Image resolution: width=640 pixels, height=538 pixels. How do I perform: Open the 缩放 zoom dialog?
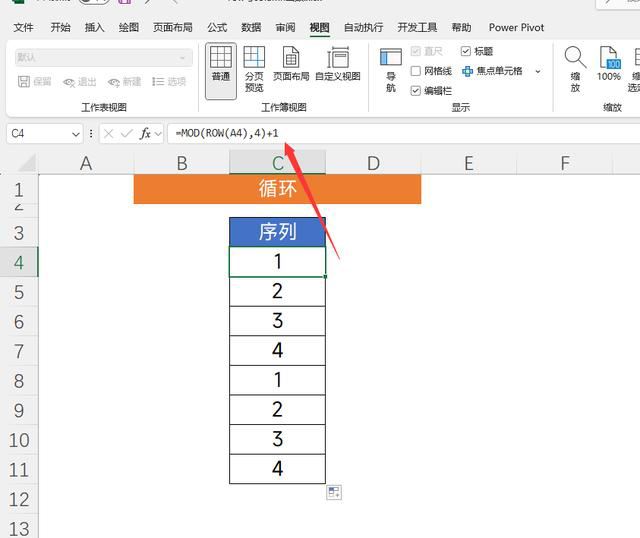point(576,69)
